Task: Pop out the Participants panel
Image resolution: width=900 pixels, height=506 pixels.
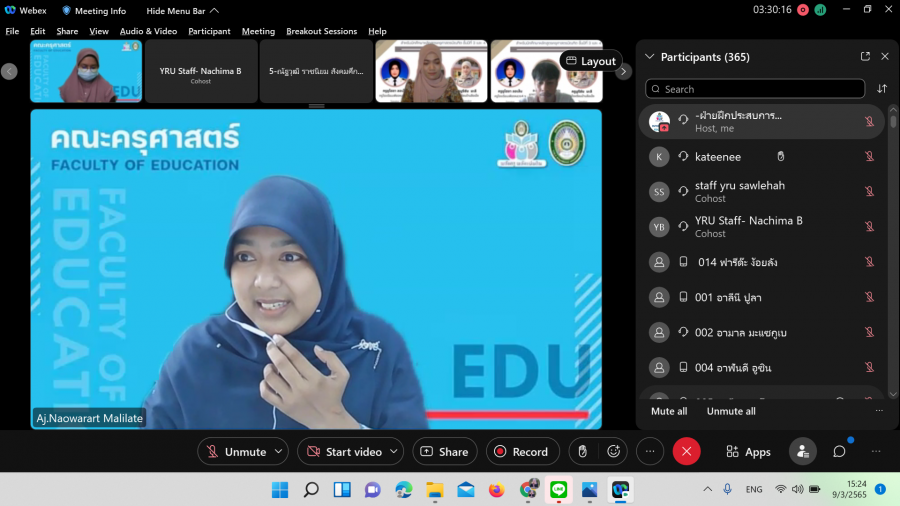Action: click(x=865, y=57)
